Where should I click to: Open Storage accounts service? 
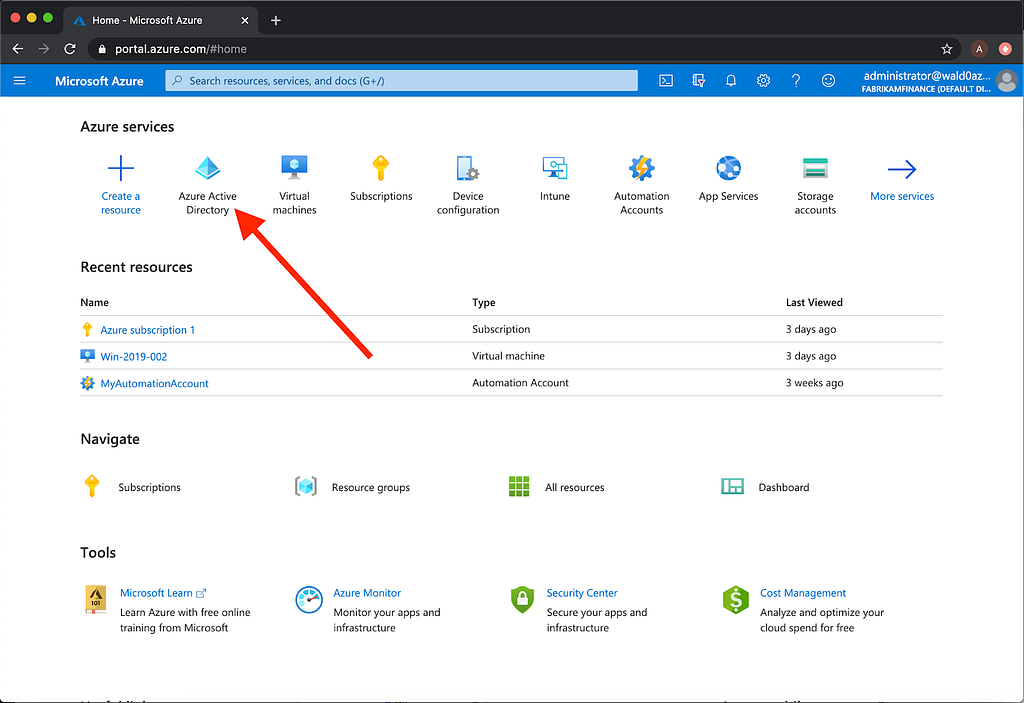(815, 185)
